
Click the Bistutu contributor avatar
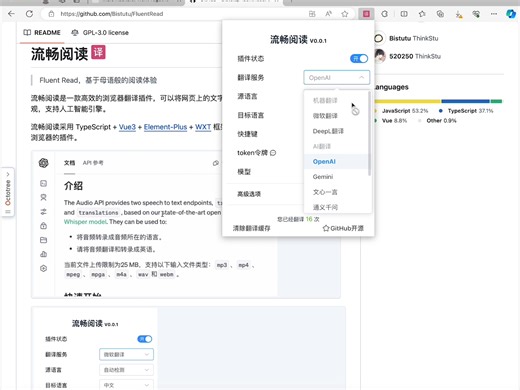click(378, 38)
